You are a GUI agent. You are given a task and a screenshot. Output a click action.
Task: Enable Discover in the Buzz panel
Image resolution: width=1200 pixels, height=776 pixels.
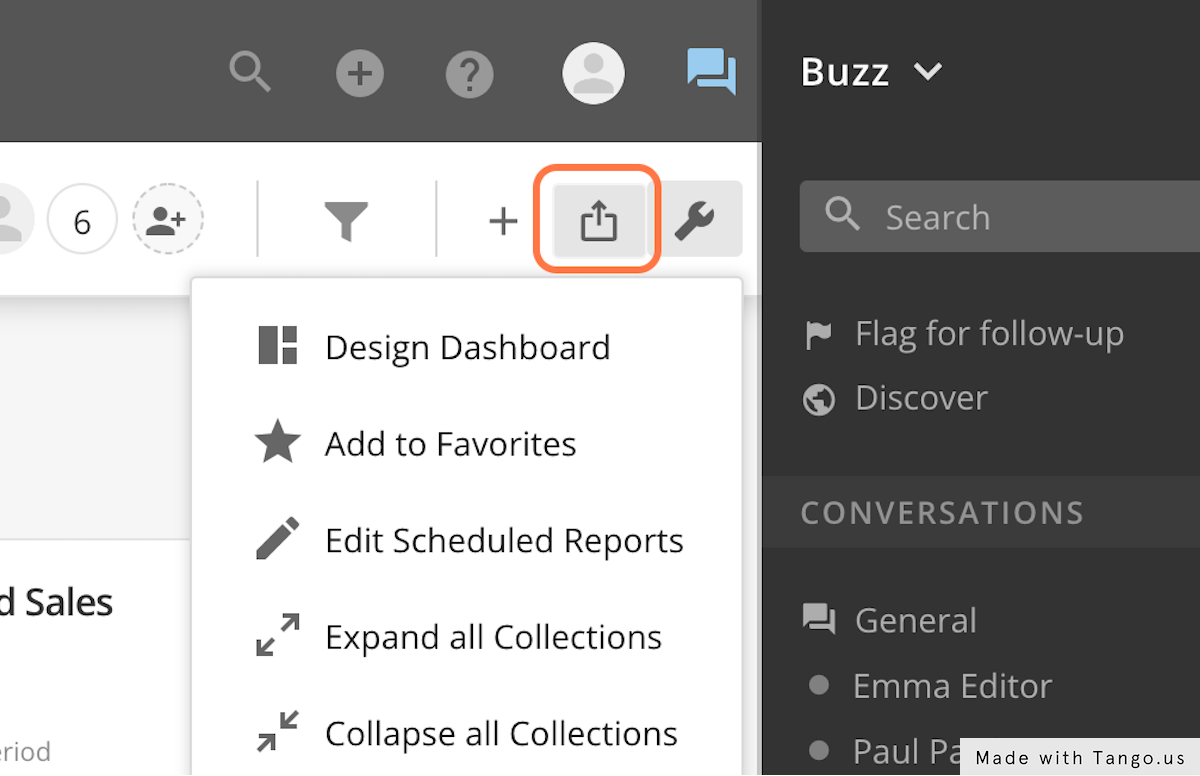tap(920, 398)
